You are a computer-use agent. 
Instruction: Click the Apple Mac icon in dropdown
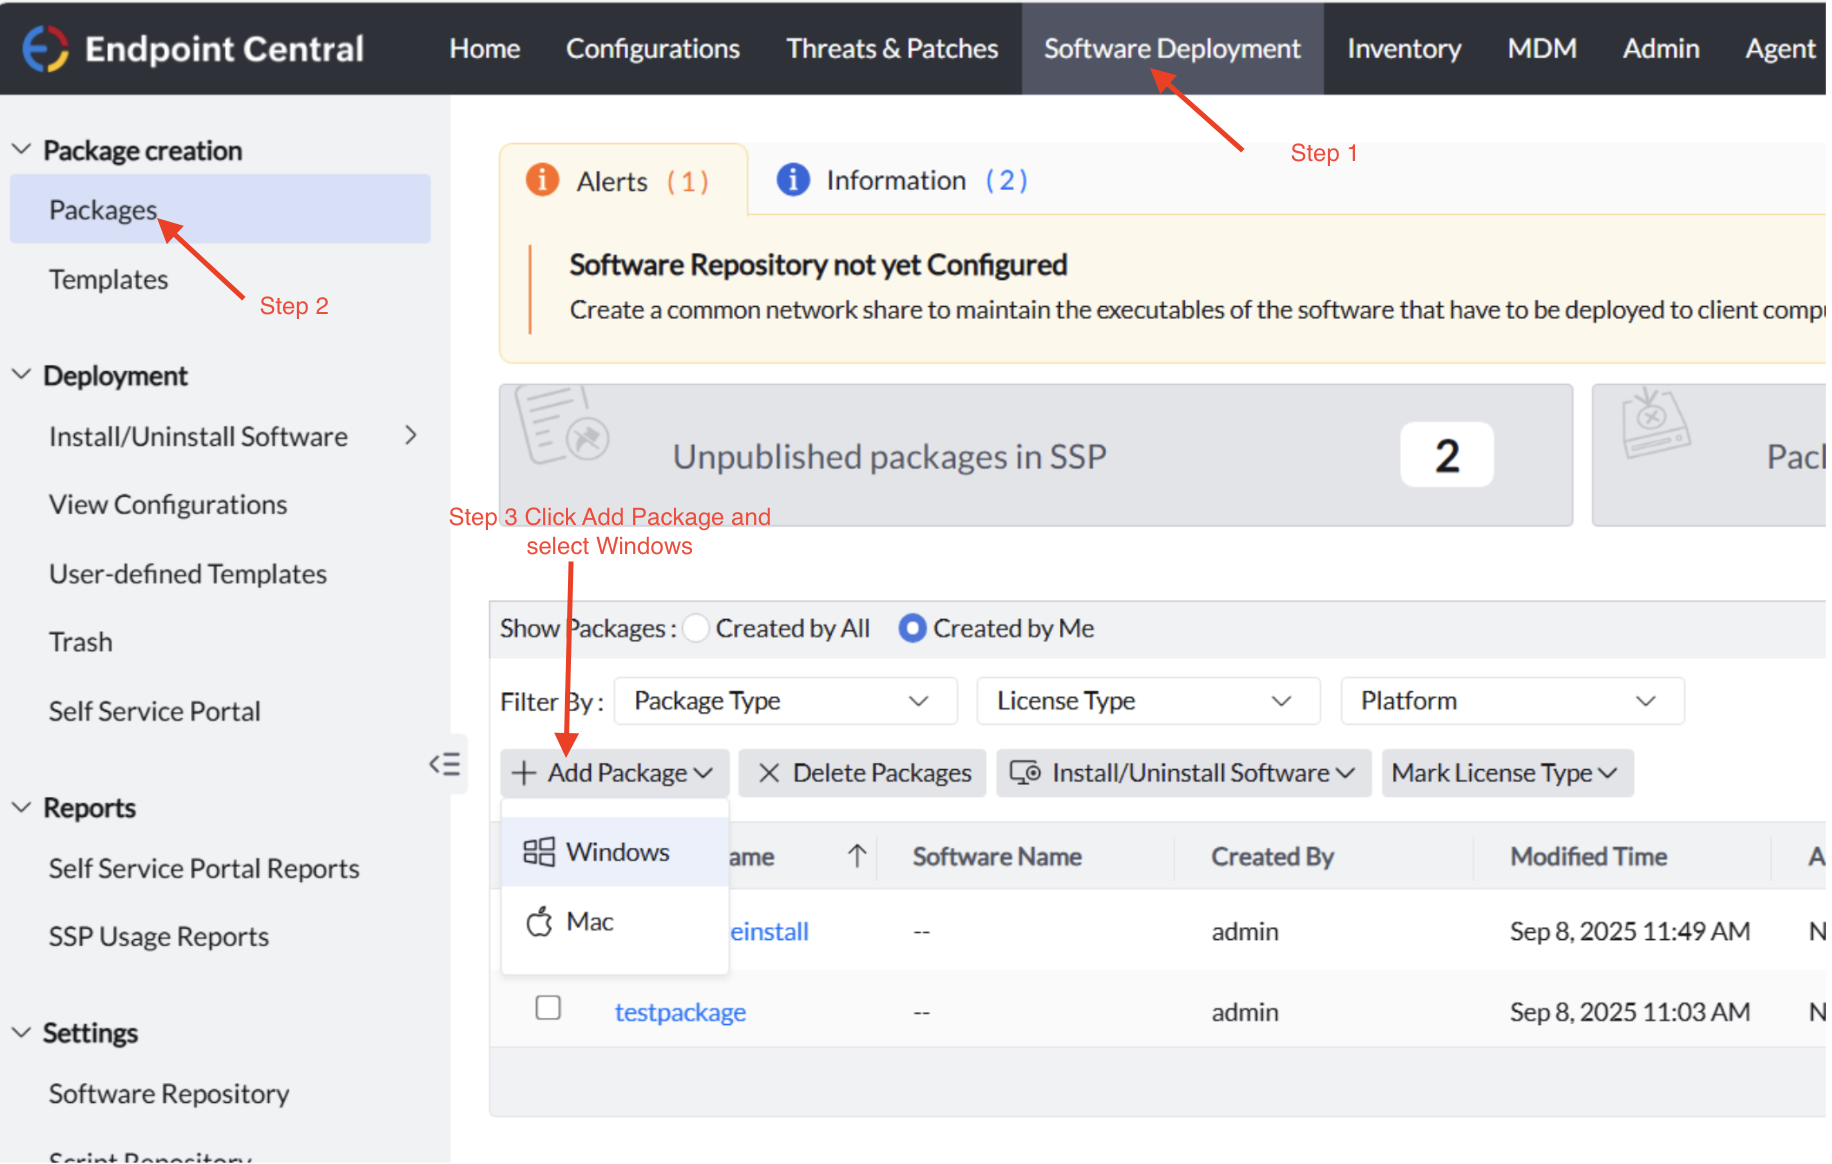(x=539, y=921)
